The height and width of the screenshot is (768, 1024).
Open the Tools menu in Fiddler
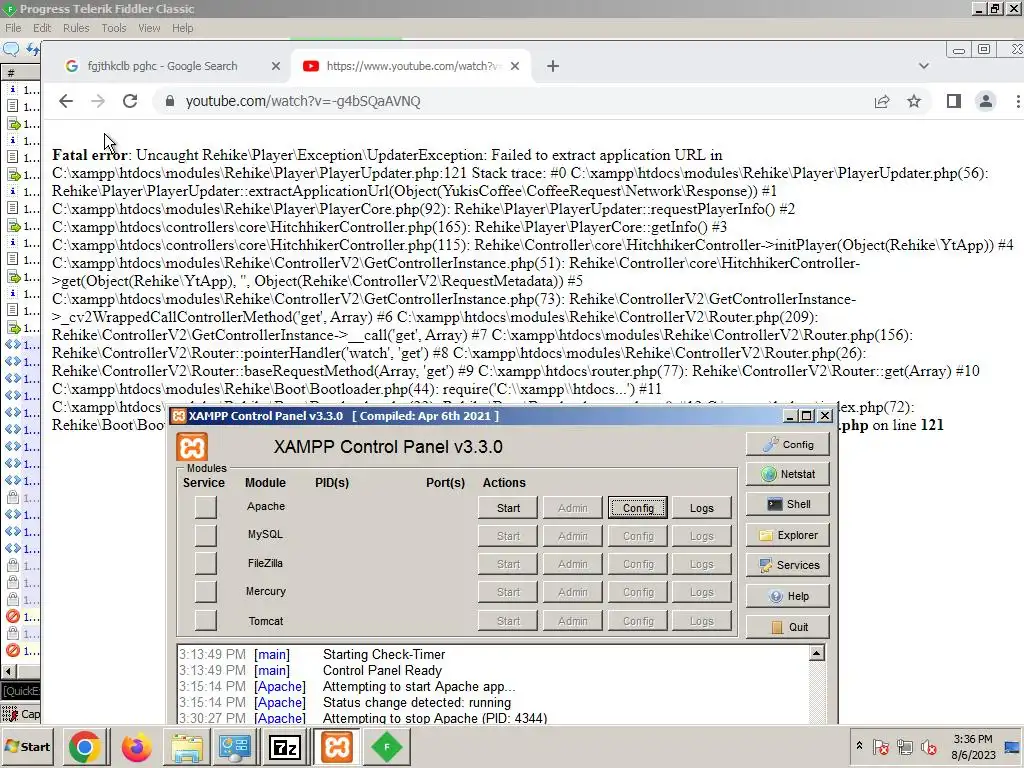tap(114, 28)
